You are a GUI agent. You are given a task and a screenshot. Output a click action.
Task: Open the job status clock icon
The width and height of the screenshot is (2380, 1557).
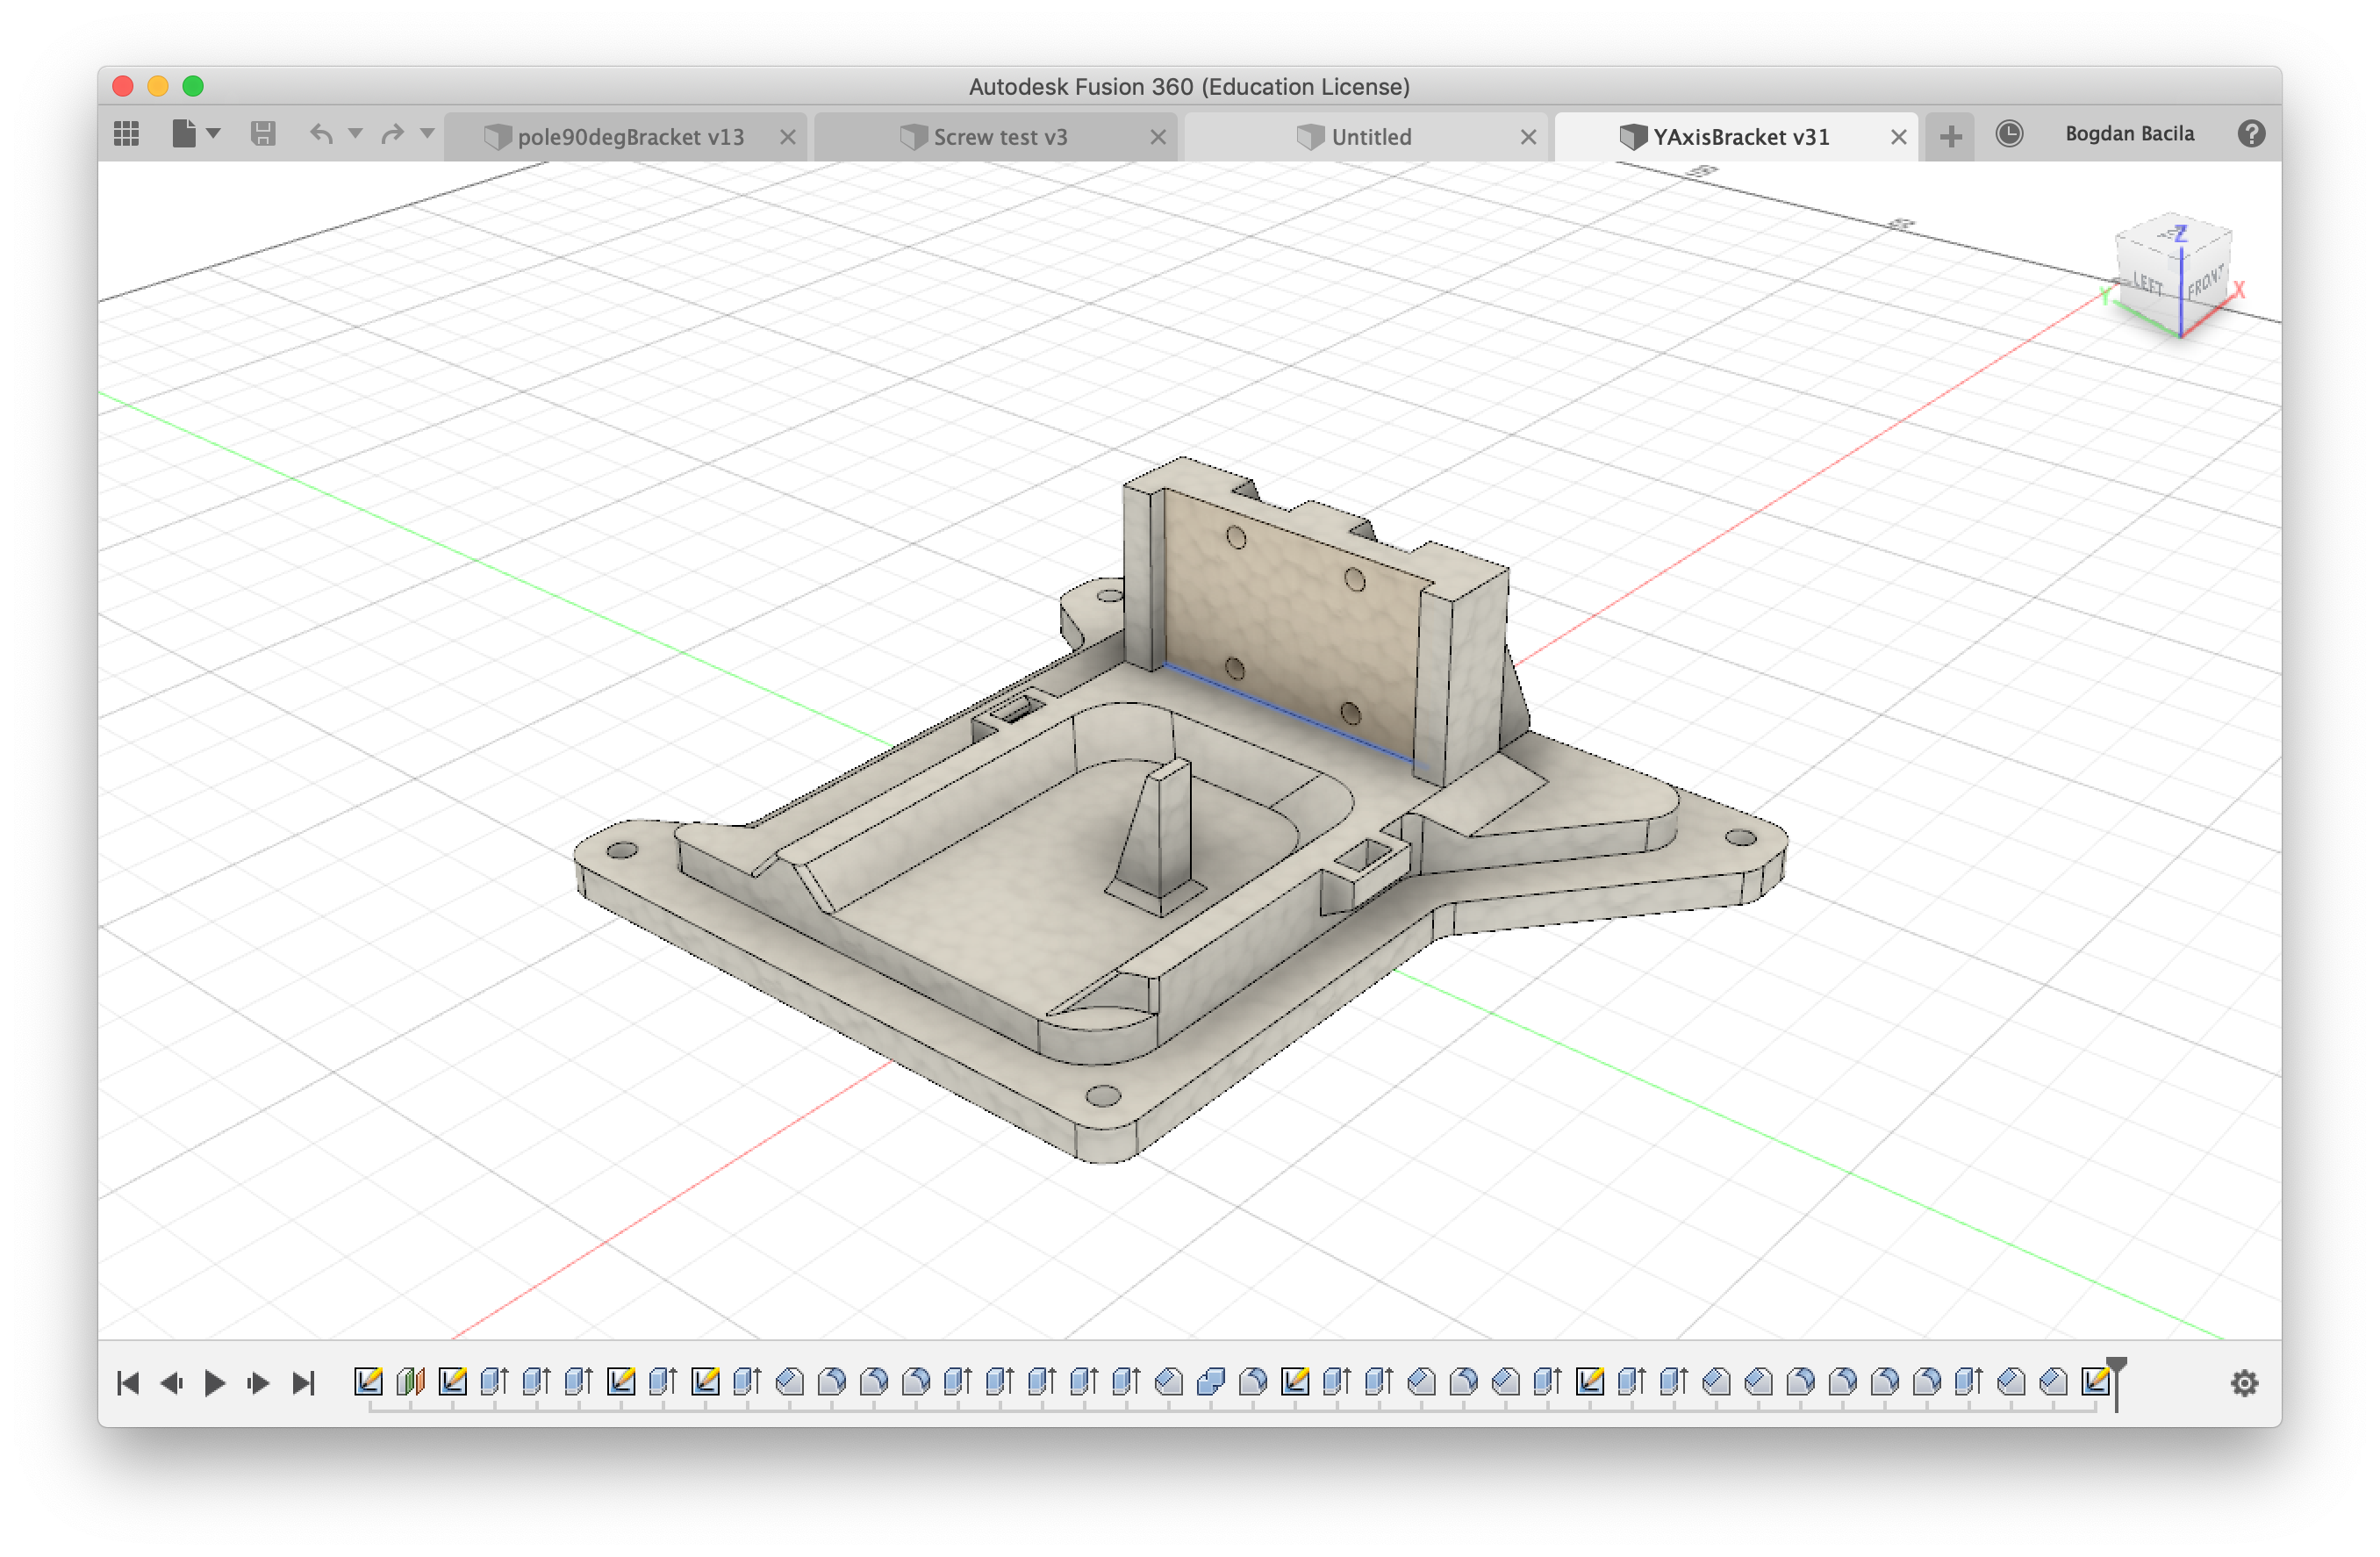click(2009, 134)
